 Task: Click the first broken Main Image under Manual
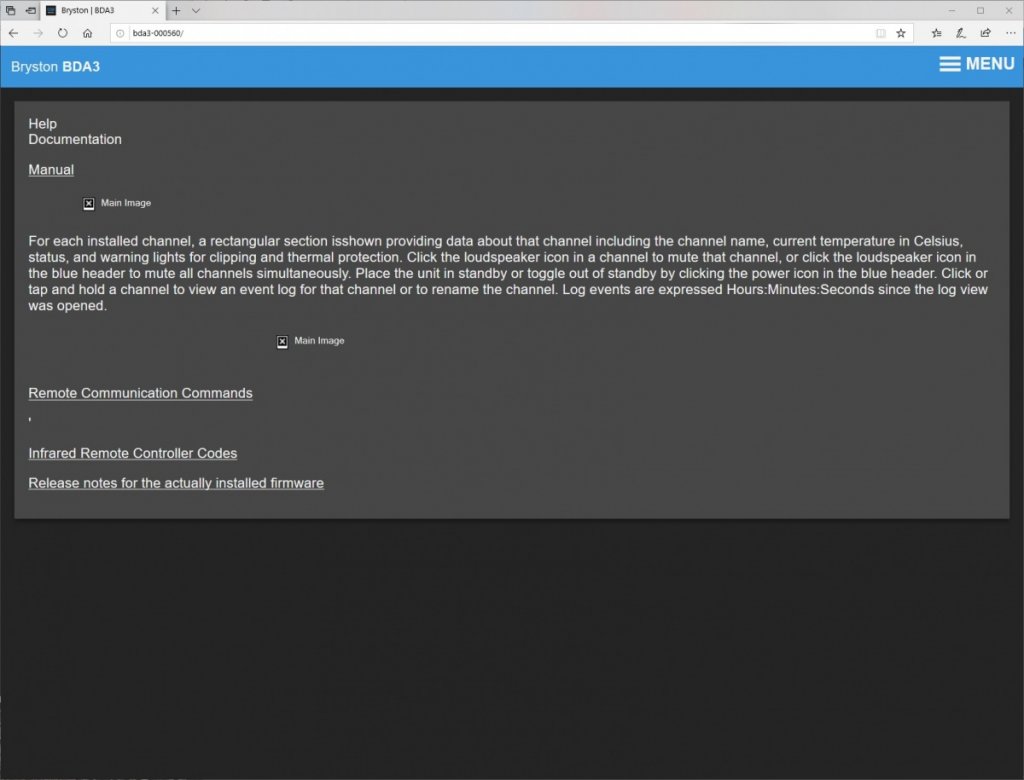tap(117, 203)
